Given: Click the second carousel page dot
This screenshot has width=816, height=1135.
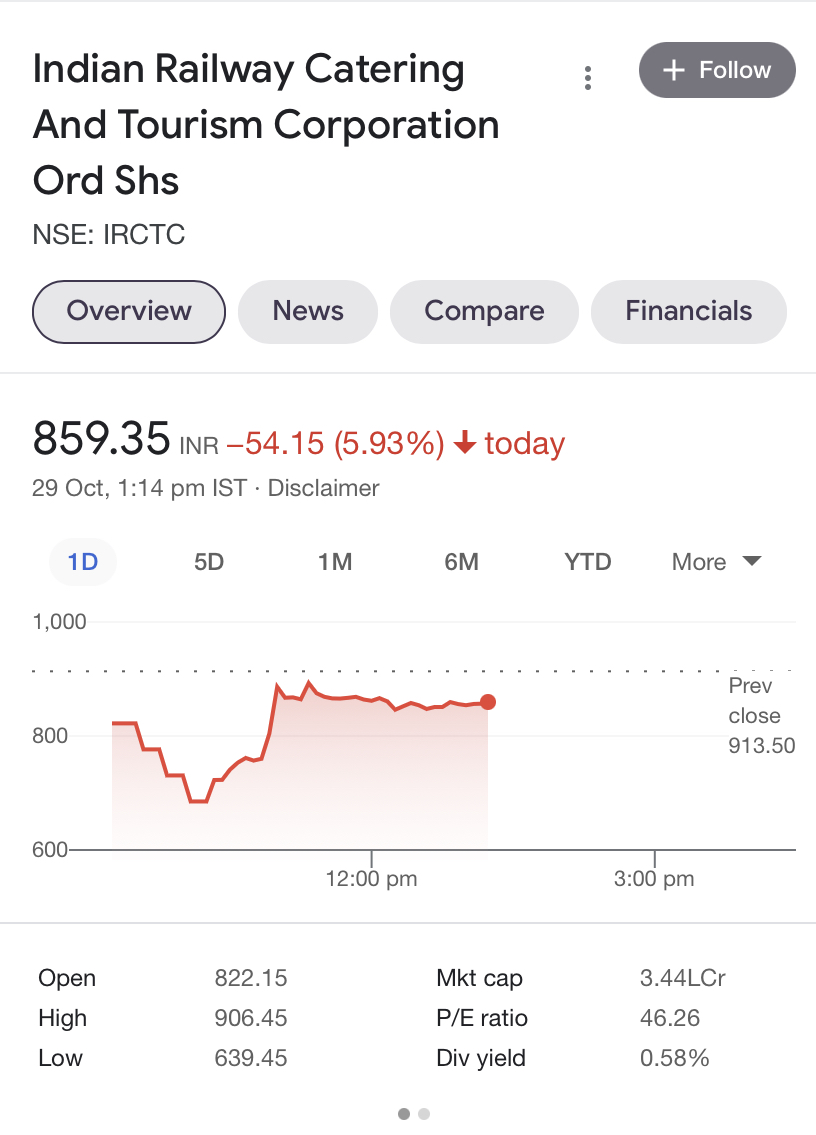Looking at the screenshot, I should (424, 1113).
